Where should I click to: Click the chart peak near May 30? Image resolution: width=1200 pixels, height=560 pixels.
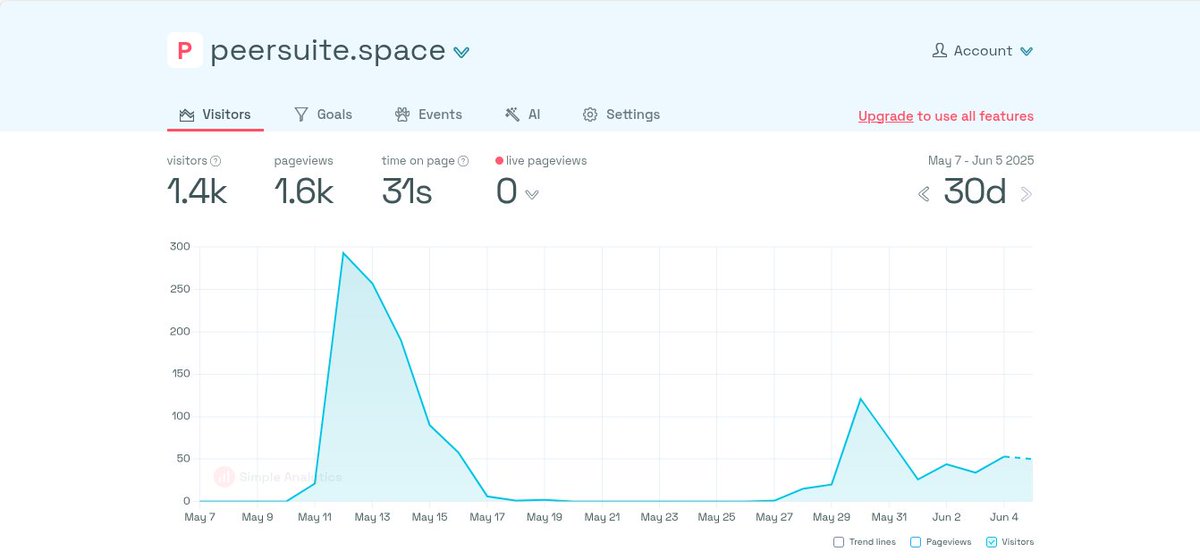[x=861, y=398]
